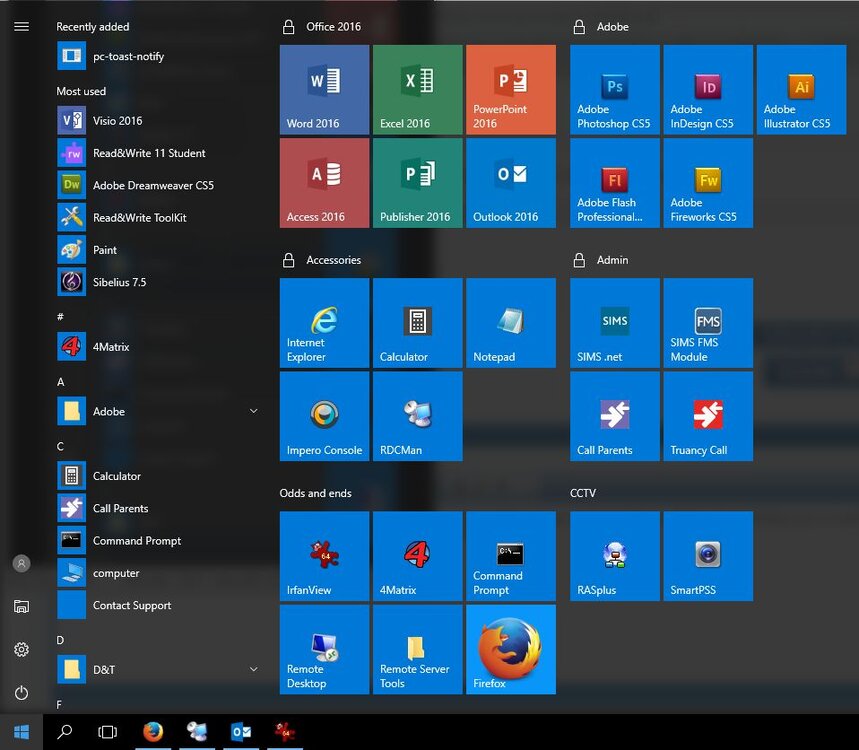Click the Odds and ends group heading
The height and width of the screenshot is (750, 859).
[x=316, y=493]
